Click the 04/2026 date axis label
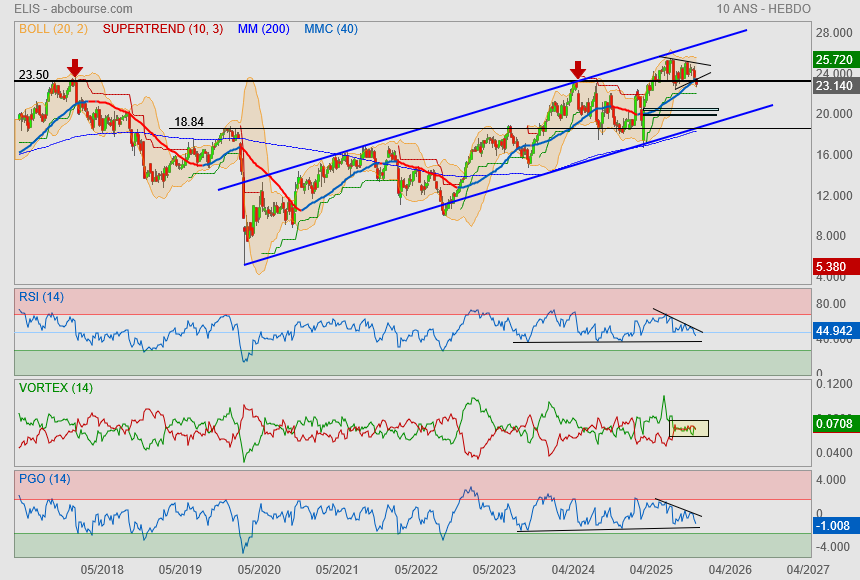860x580 pixels. tap(730, 570)
